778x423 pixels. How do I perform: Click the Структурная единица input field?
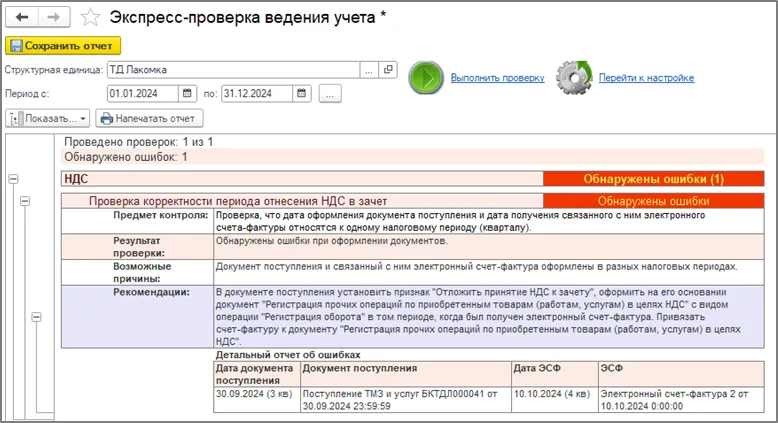click(x=233, y=70)
